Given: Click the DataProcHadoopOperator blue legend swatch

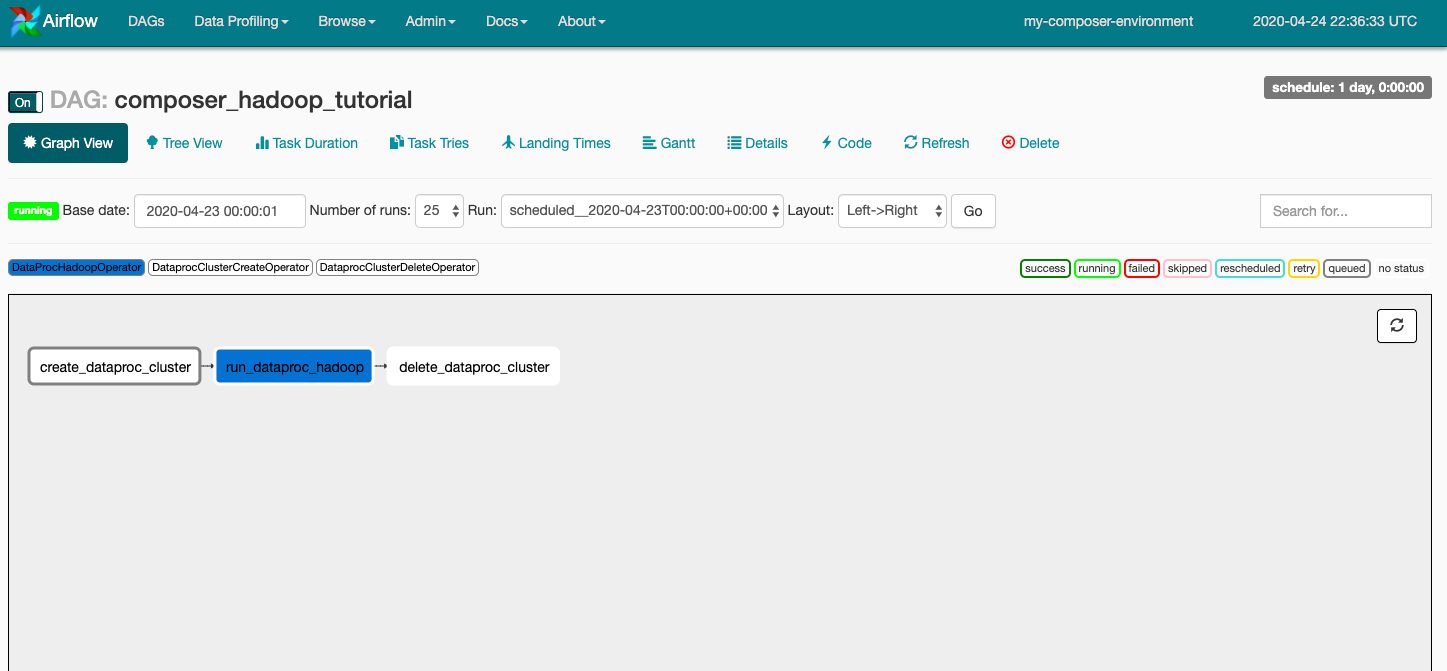Looking at the screenshot, I should tap(76, 268).
